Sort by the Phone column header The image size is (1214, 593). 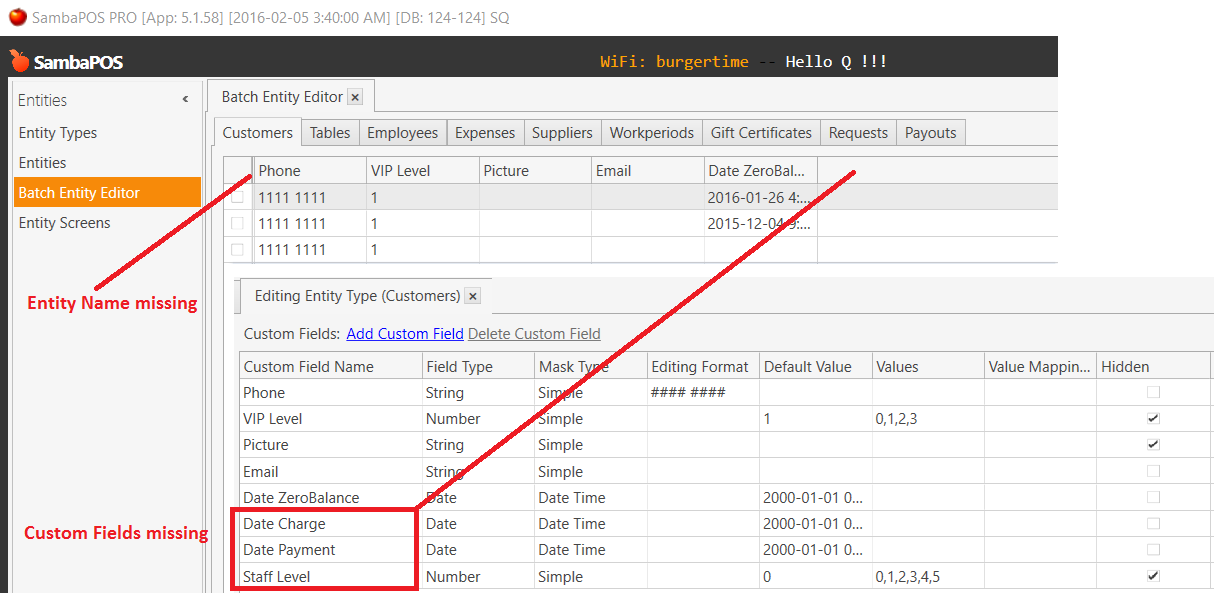pos(310,171)
